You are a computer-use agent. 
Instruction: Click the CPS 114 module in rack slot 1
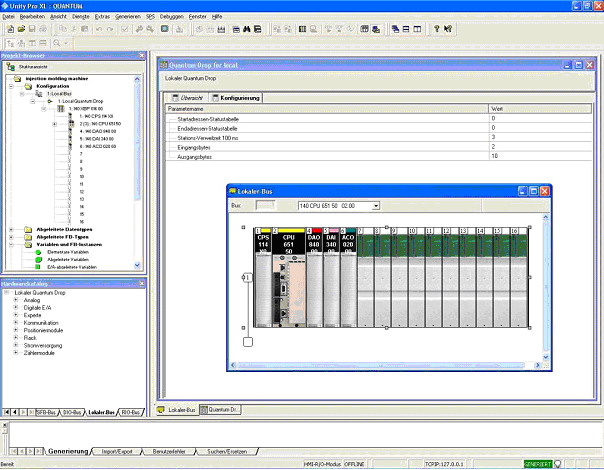[263, 277]
